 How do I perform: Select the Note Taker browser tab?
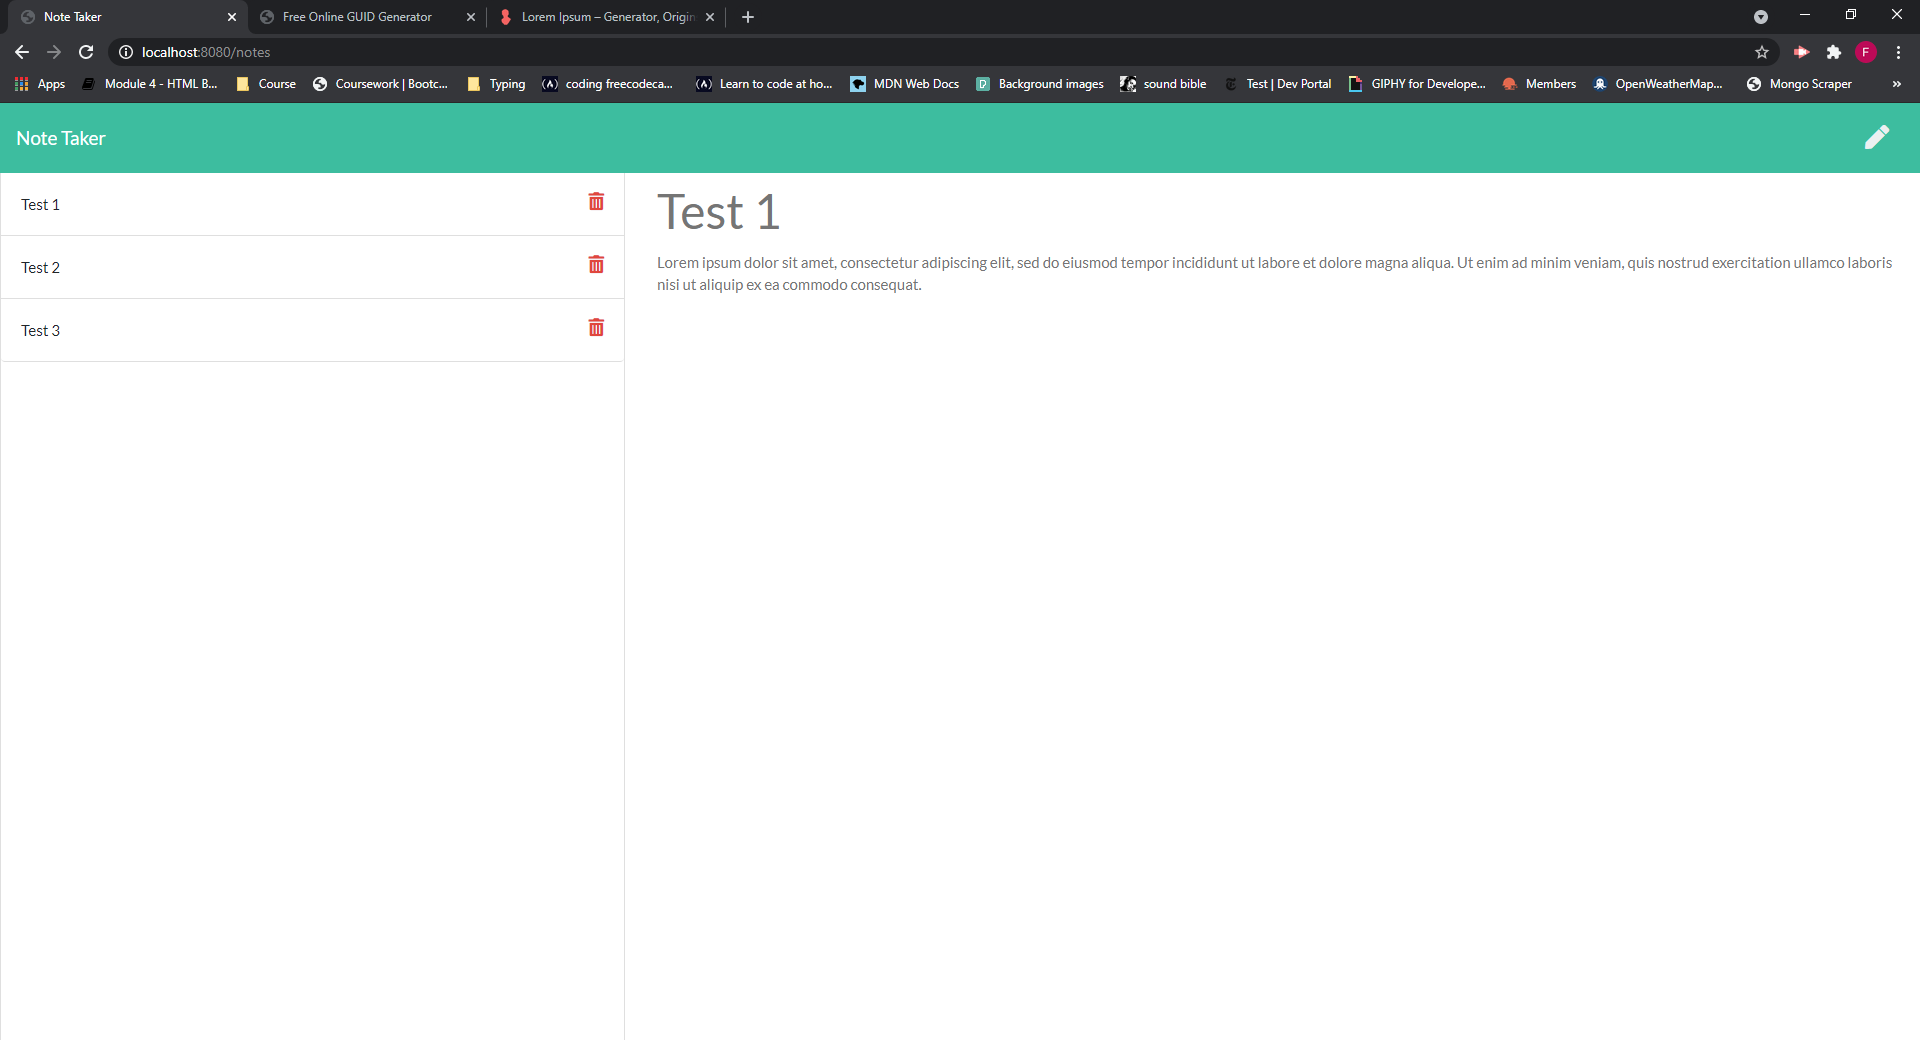tap(125, 17)
